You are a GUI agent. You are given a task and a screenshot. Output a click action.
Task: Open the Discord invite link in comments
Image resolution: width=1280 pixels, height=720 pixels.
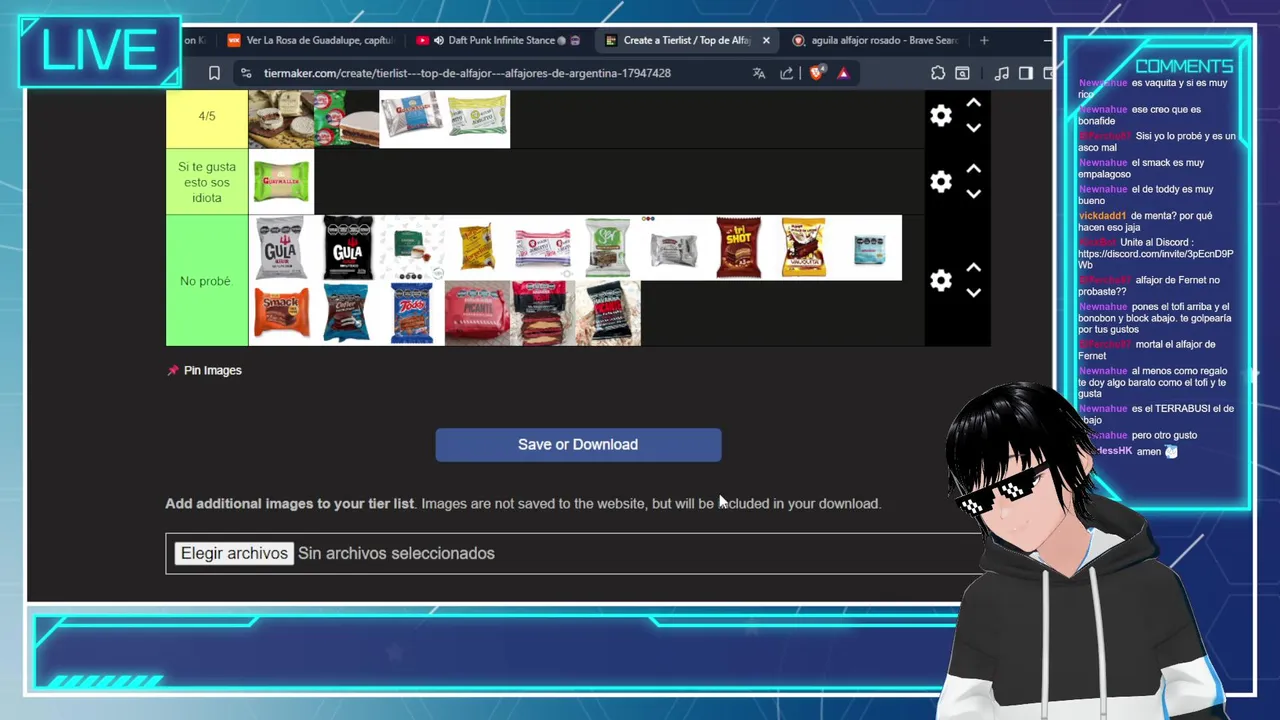tap(1155, 259)
